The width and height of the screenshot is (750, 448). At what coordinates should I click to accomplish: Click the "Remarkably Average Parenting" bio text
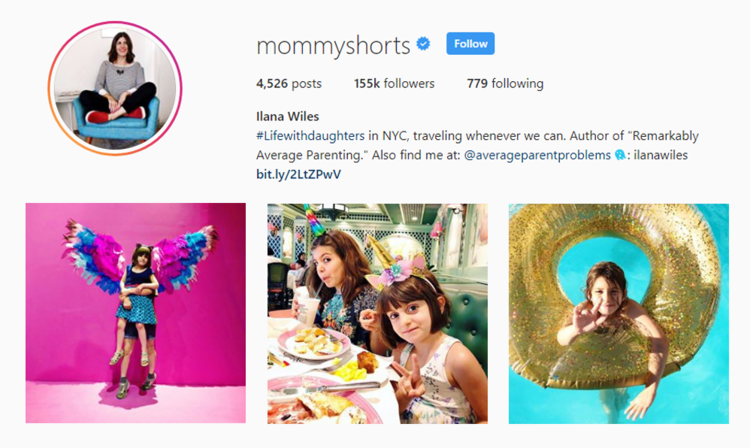pyautogui.click(x=477, y=145)
